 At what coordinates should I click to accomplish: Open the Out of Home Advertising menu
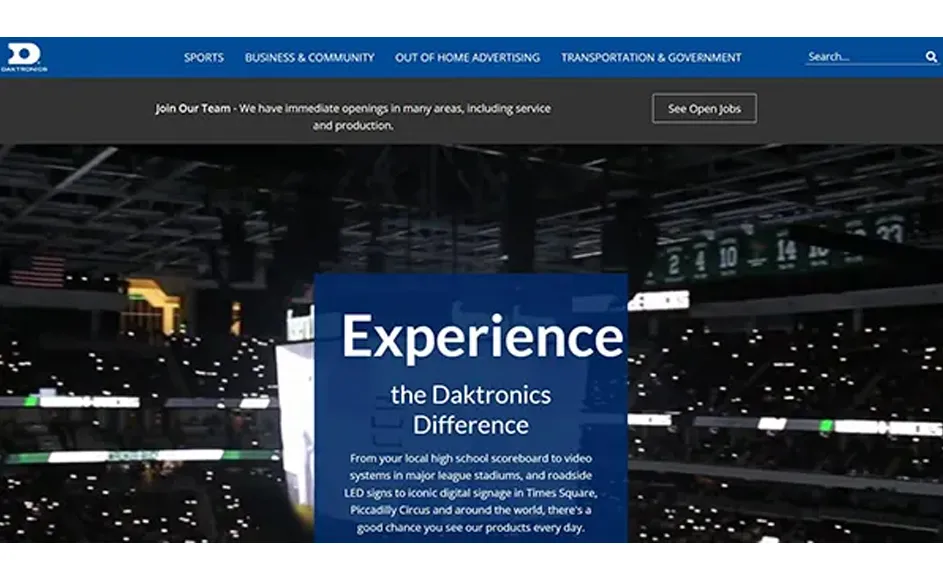[x=467, y=58]
